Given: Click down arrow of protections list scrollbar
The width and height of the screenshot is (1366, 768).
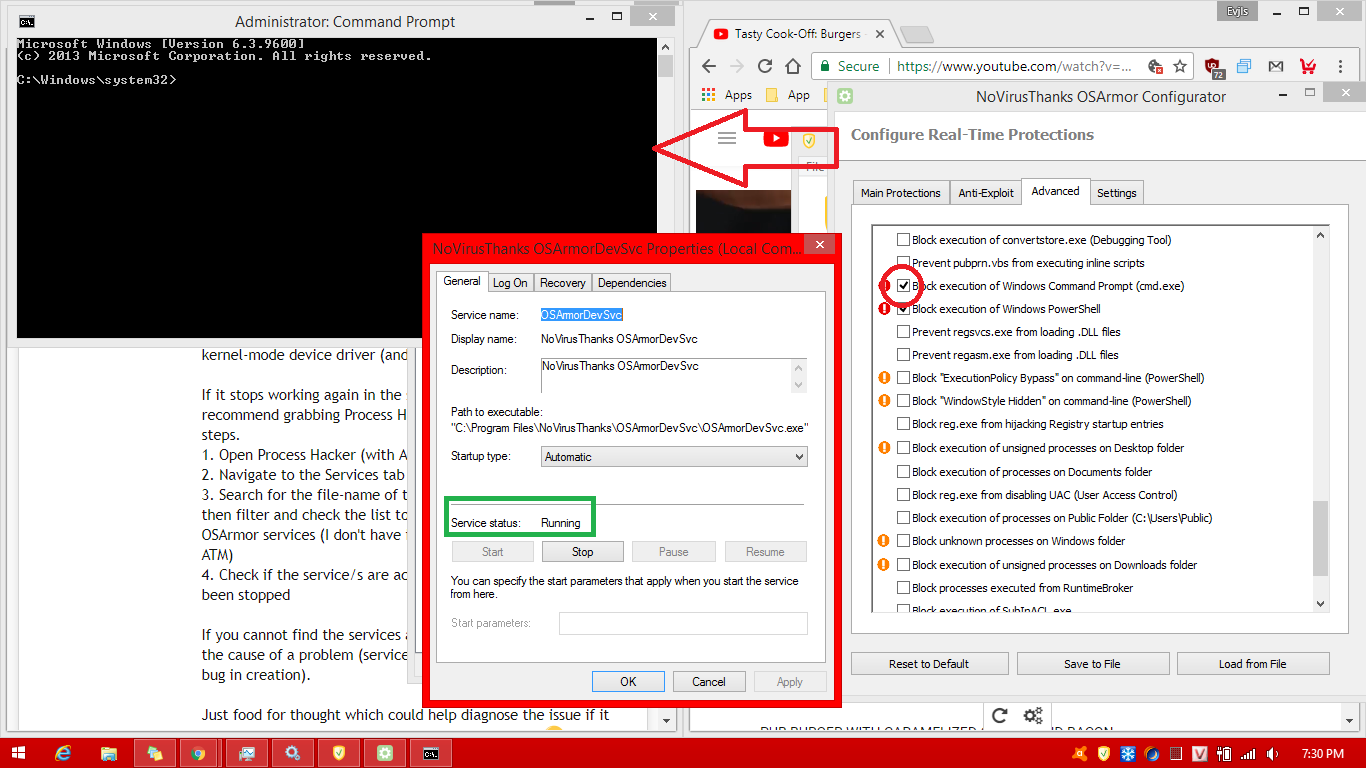Looking at the screenshot, I should [1320, 603].
